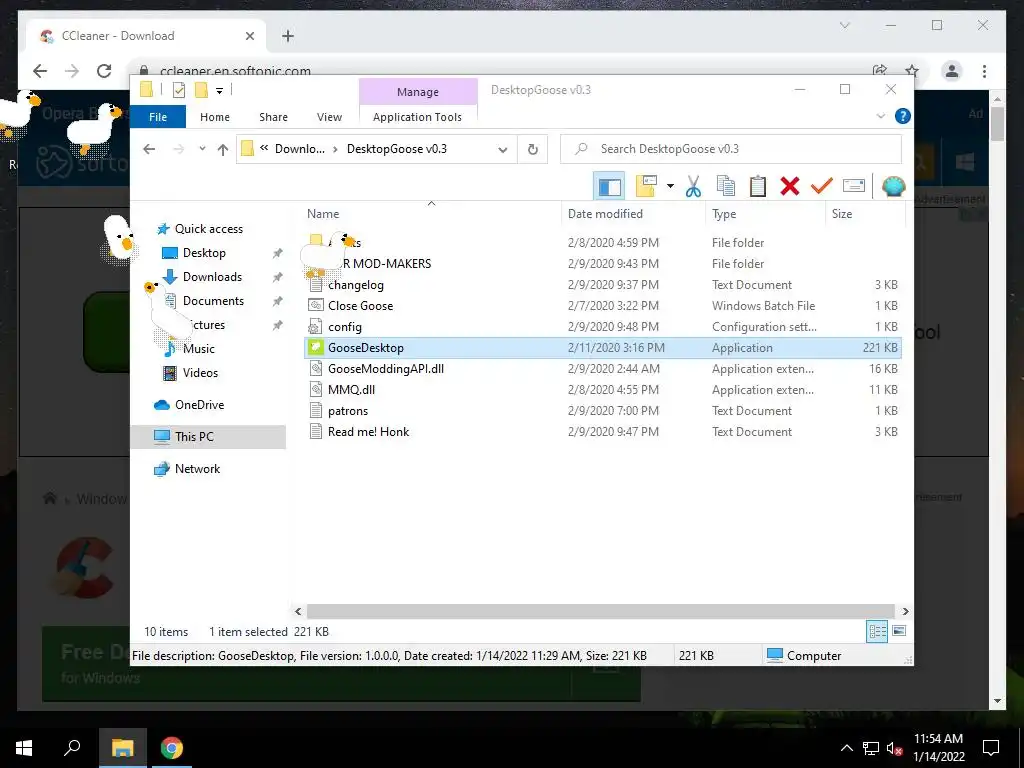Switch to the Share ribbon tab
This screenshot has height=768, width=1024.
point(273,117)
